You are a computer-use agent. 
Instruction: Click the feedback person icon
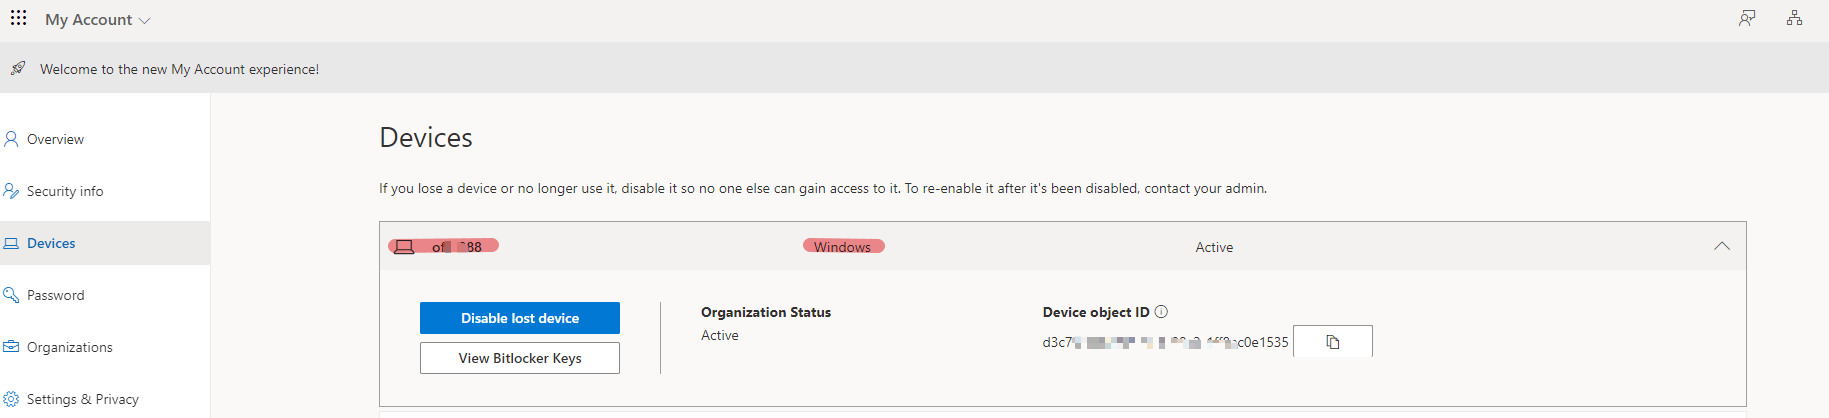pyautogui.click(x=1747, y=18)
